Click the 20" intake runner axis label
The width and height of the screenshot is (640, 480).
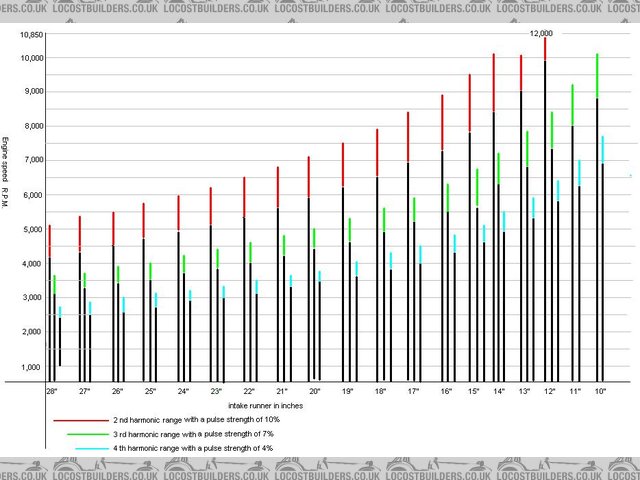(315, 391)
